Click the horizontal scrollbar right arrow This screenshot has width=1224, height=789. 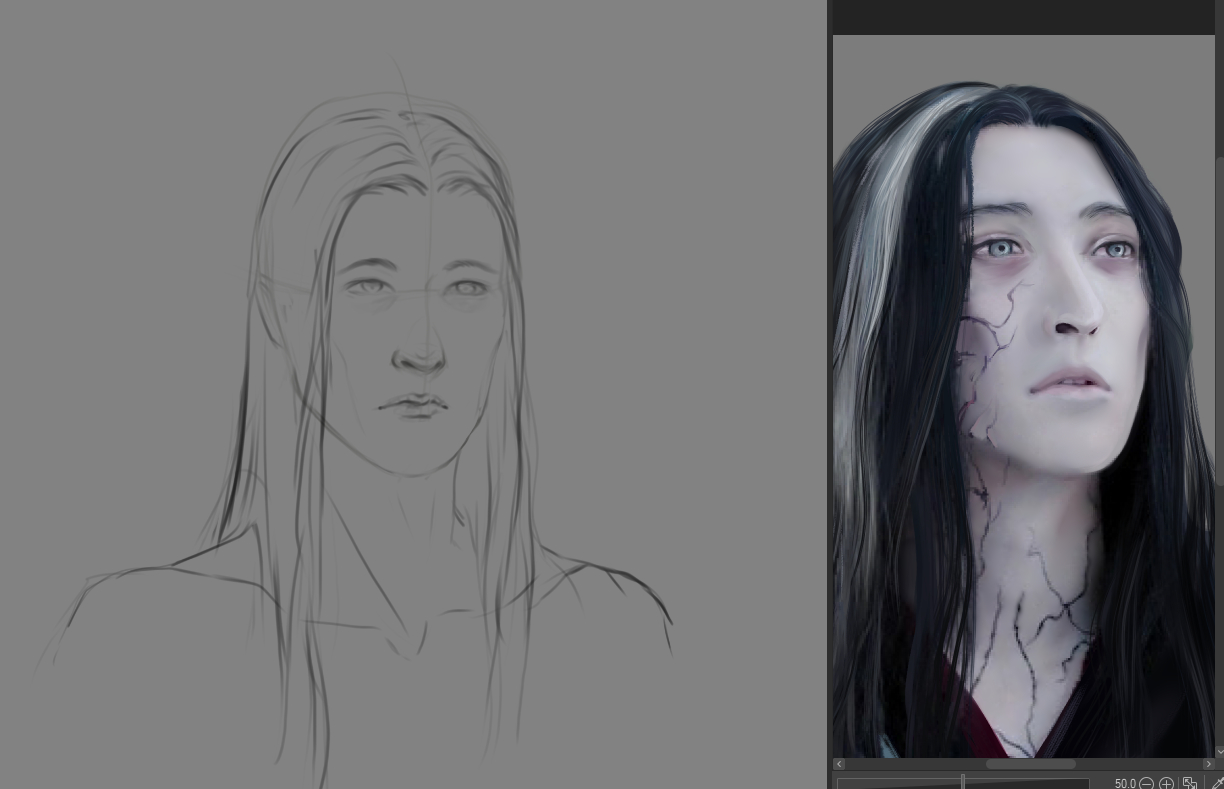(x=1208, y=764)
